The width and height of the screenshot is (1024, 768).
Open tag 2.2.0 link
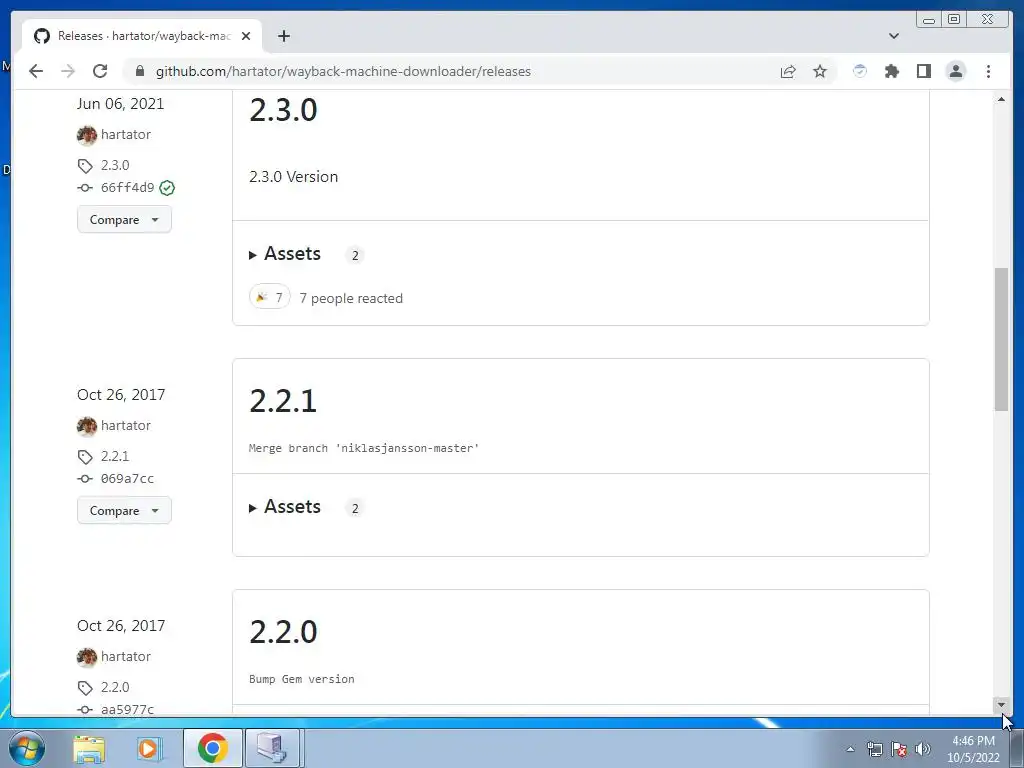click(x=115, y=687)
